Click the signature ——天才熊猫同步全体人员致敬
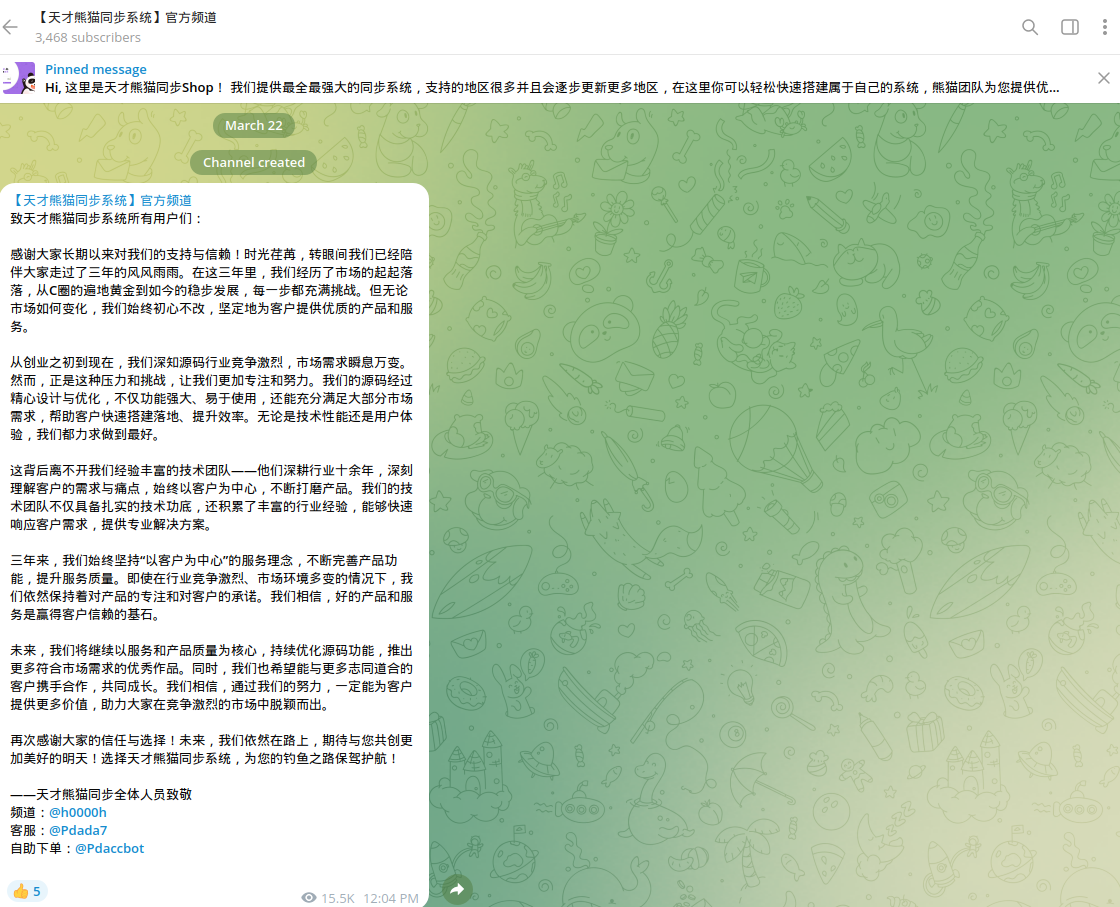 pos(101,794)
